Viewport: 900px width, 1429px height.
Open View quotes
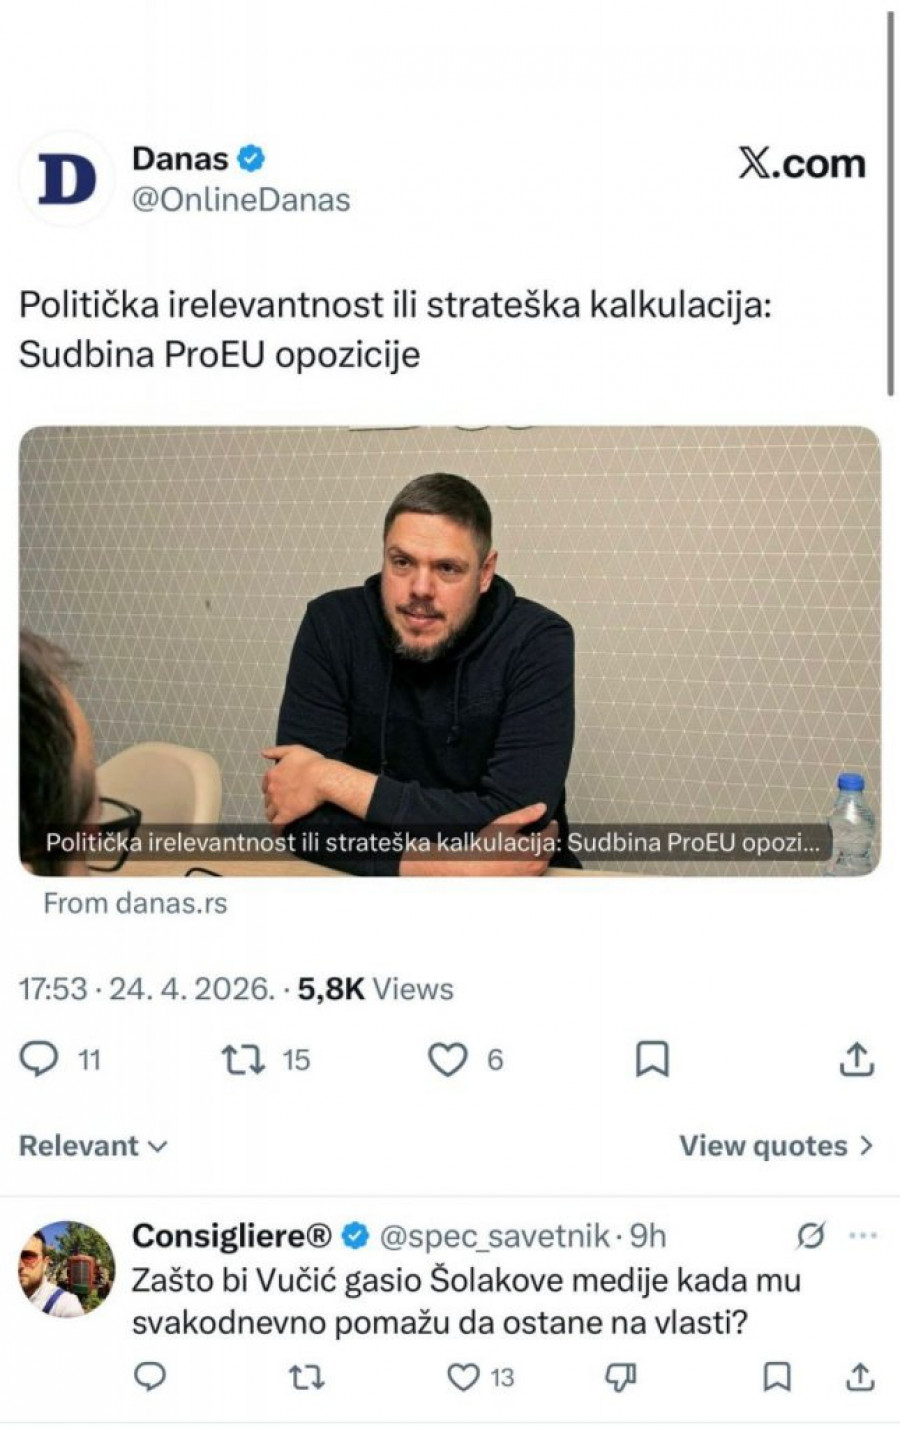(x=777, y=1146)
